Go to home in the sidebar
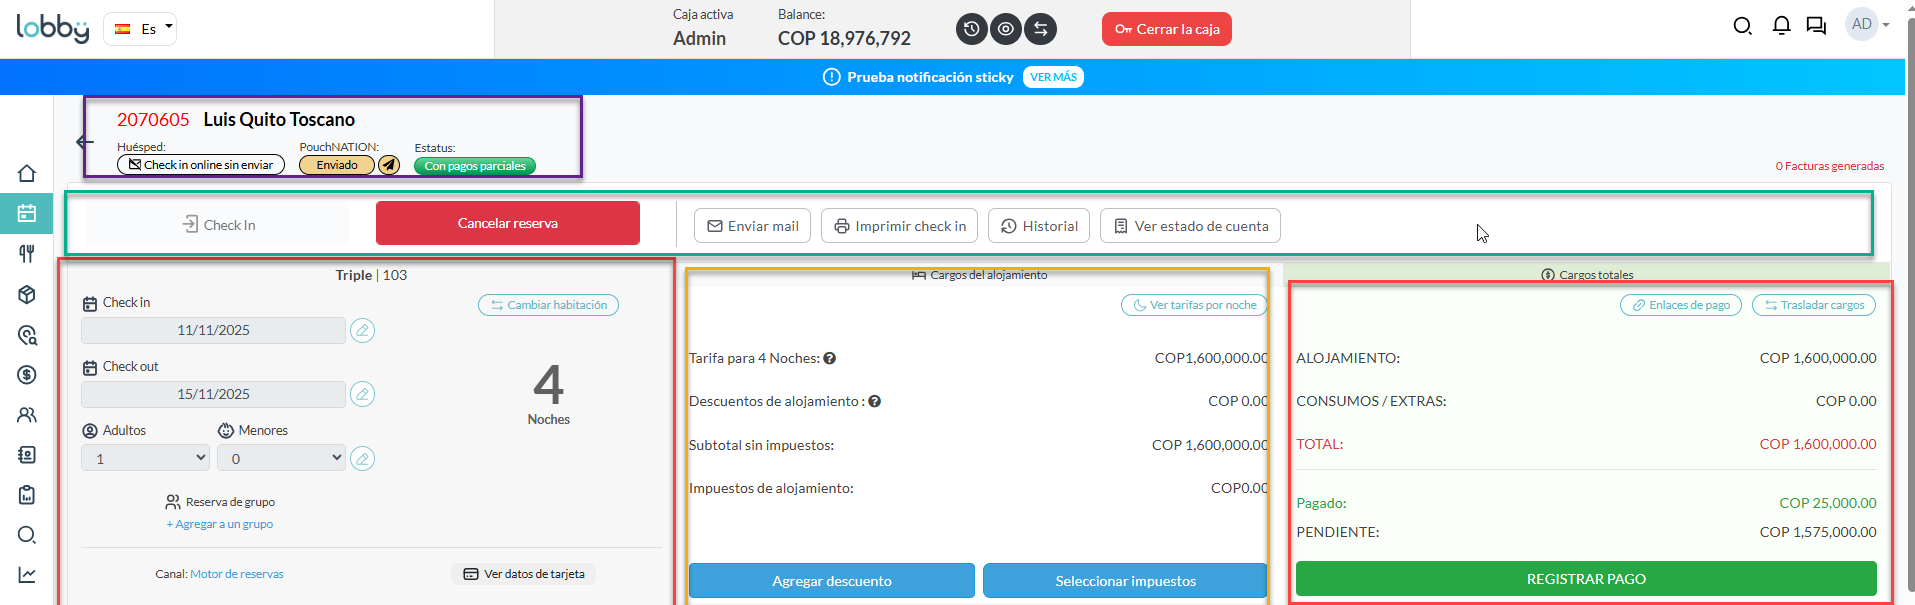 coord(27,173)
